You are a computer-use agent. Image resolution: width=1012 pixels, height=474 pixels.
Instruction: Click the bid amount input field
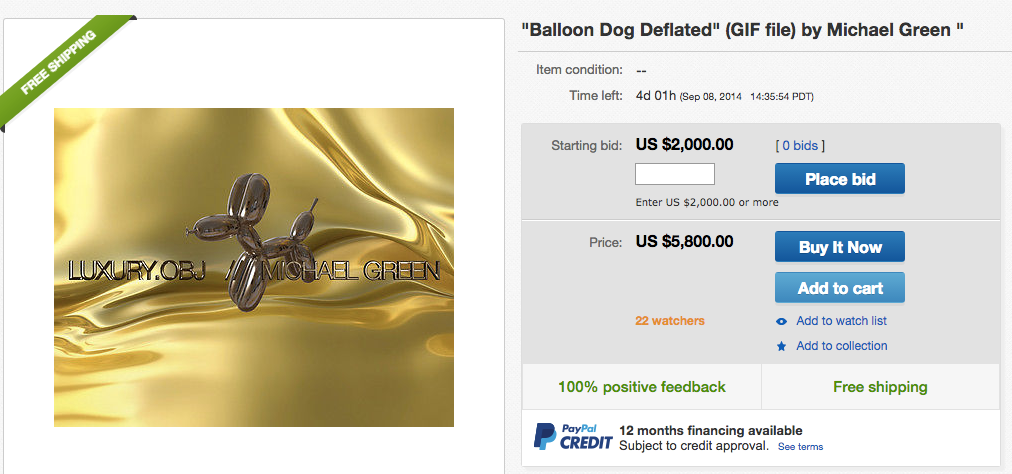coord(674,174)
